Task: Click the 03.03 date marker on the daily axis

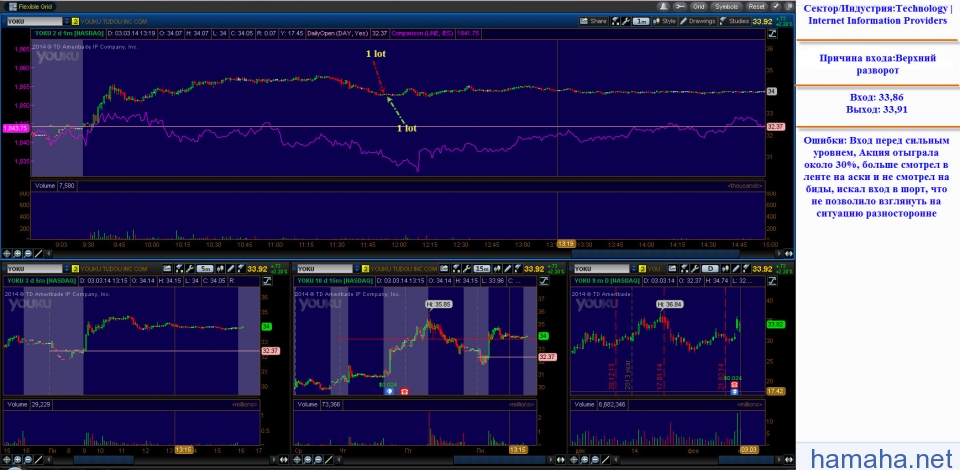Action: point(749,450)
